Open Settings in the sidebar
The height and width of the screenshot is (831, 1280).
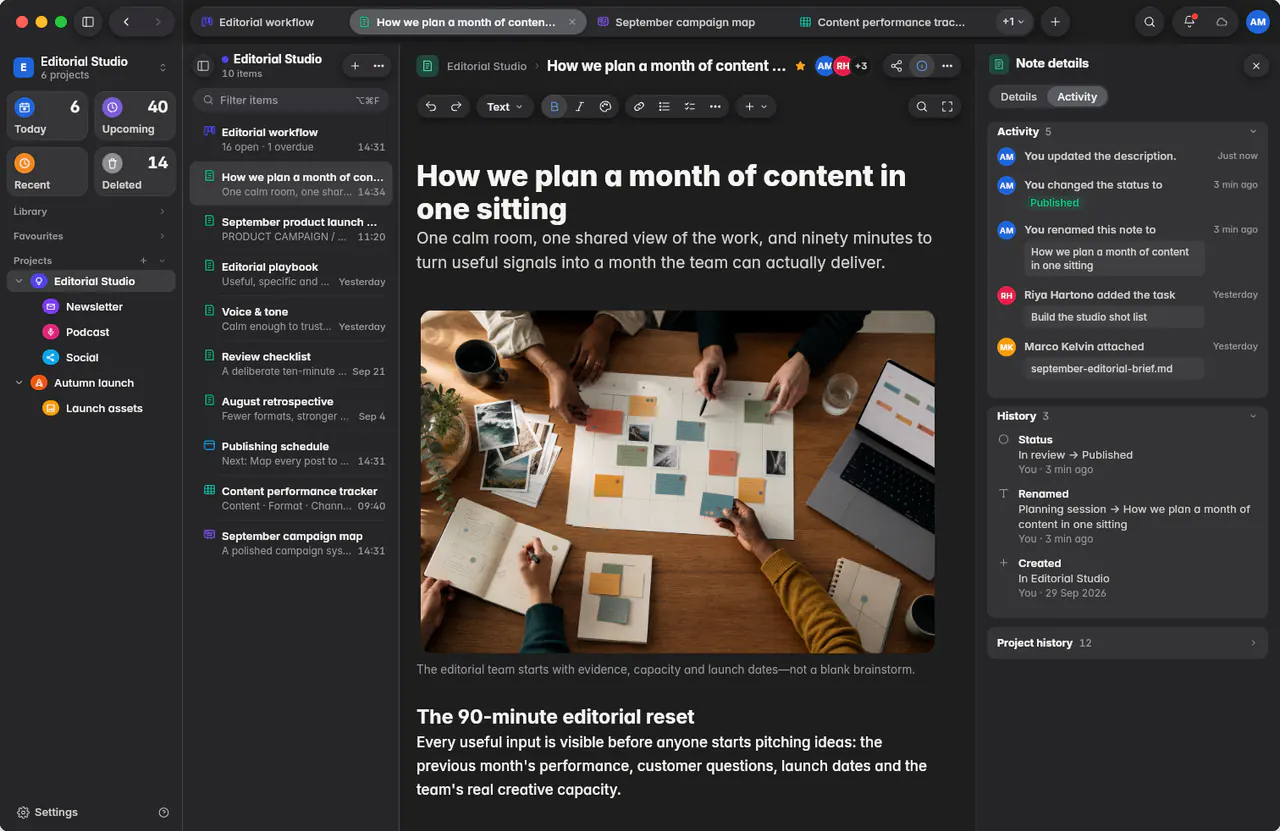[x=46, y=813]
